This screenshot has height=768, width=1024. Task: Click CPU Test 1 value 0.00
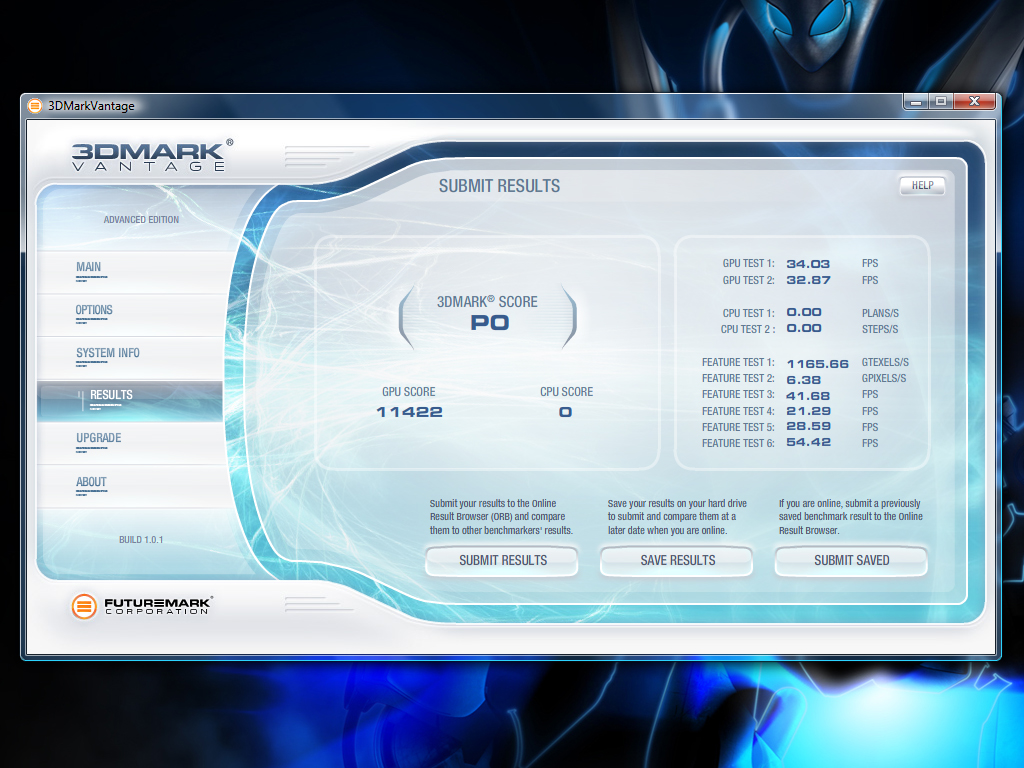coord(804,312)
